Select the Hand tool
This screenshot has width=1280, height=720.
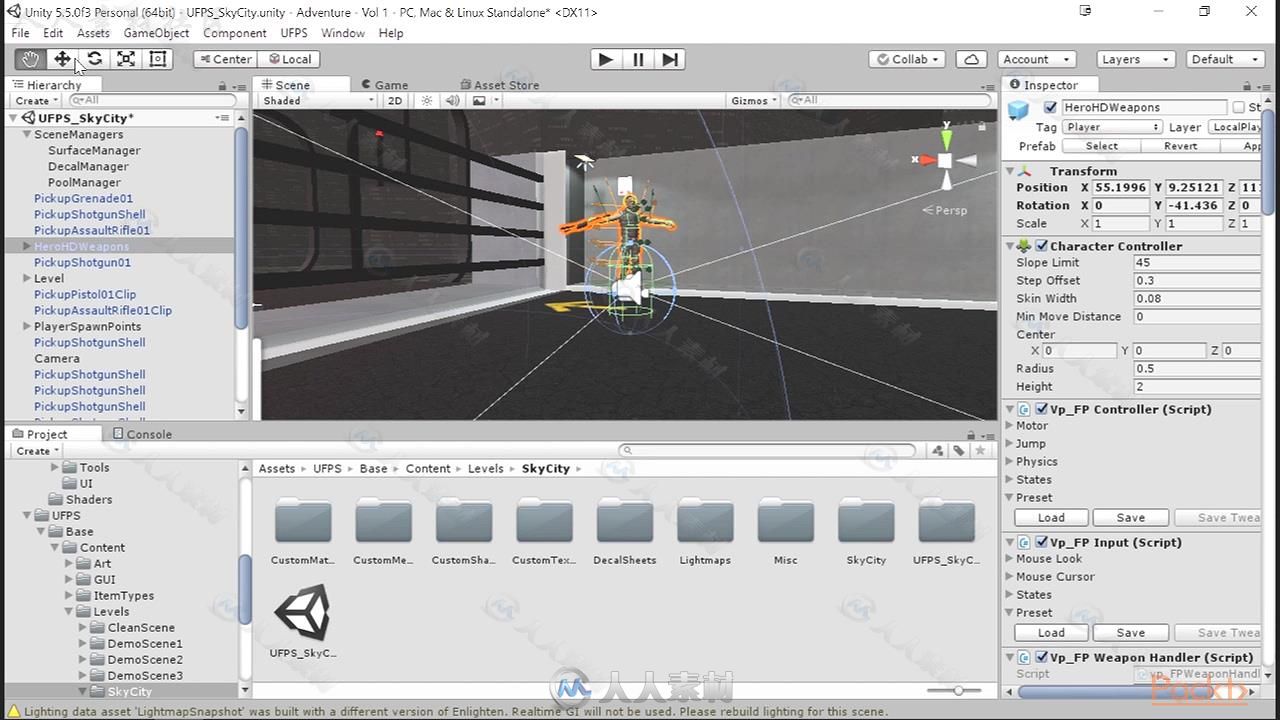pyautogui.click(x=30, y=59)
